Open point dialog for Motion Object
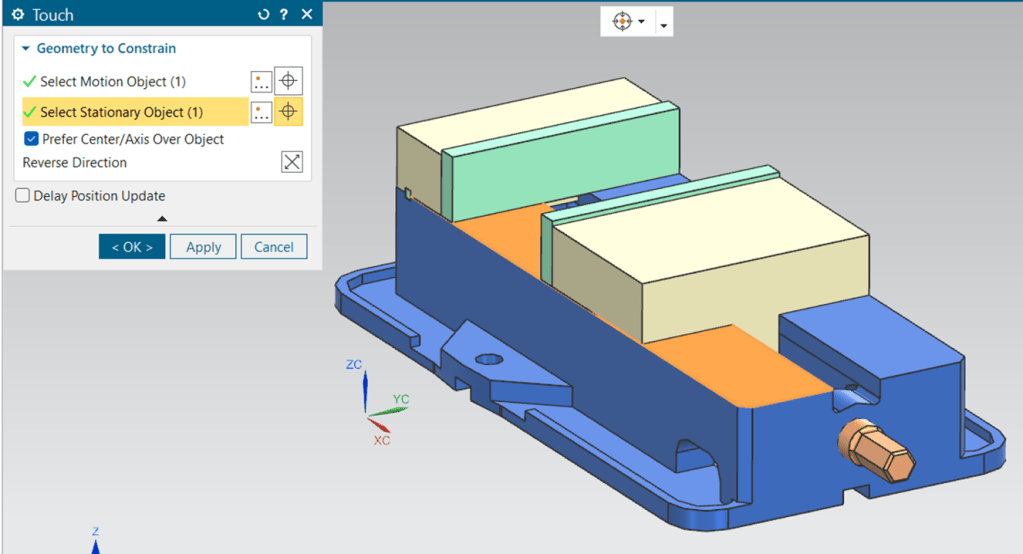This screenshot has height=554, width=1023. 261,82
